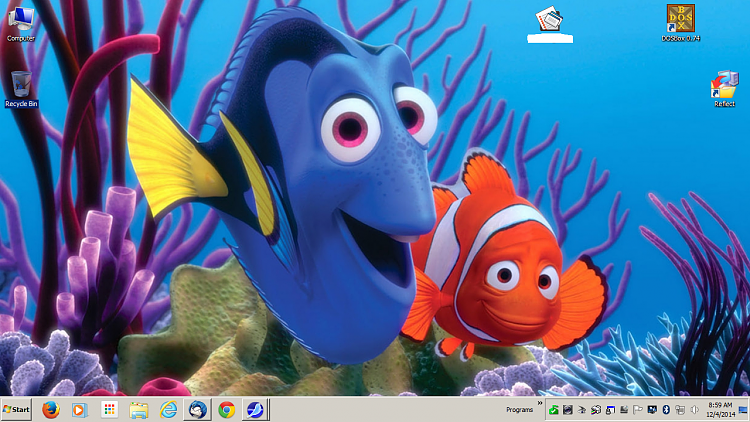This screenshot has width=750, height=422.
Task: Open the volume speaker tray icon
Action: (x=694, y=410)
